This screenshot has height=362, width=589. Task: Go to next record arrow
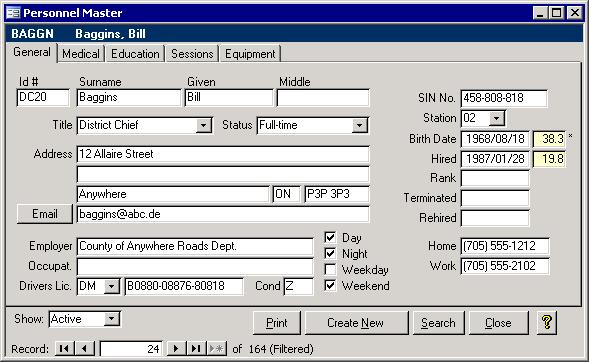[175, 348]
